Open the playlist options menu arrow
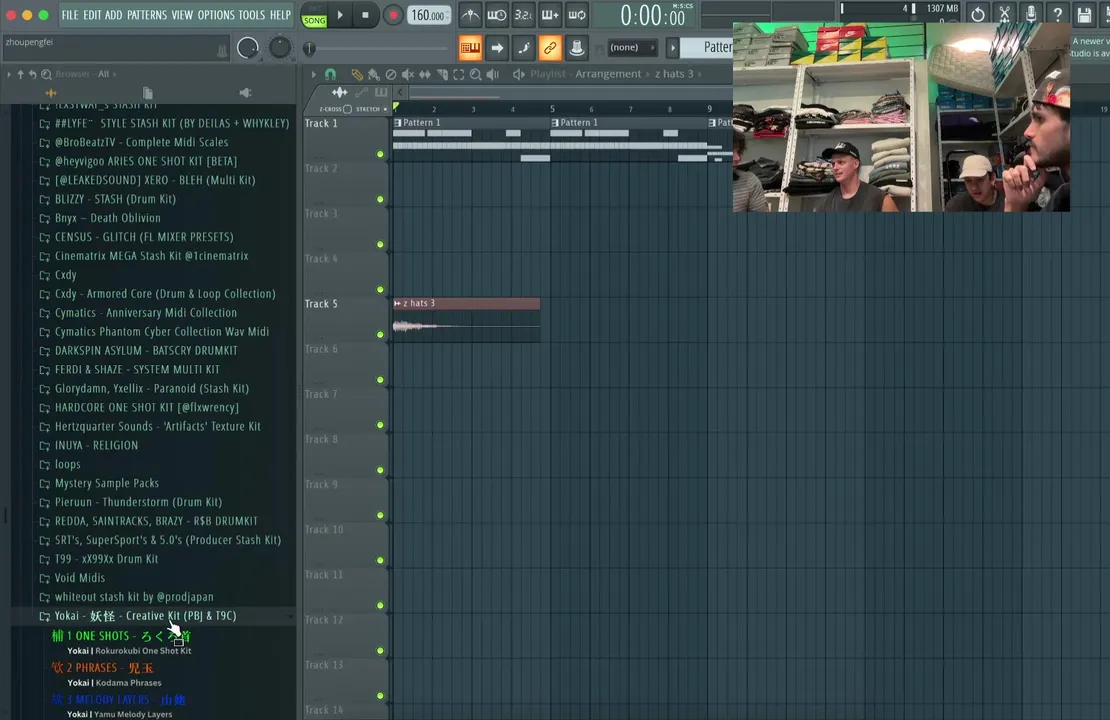The width and height of the screenshot is (1110, 720). click(314, 74)
